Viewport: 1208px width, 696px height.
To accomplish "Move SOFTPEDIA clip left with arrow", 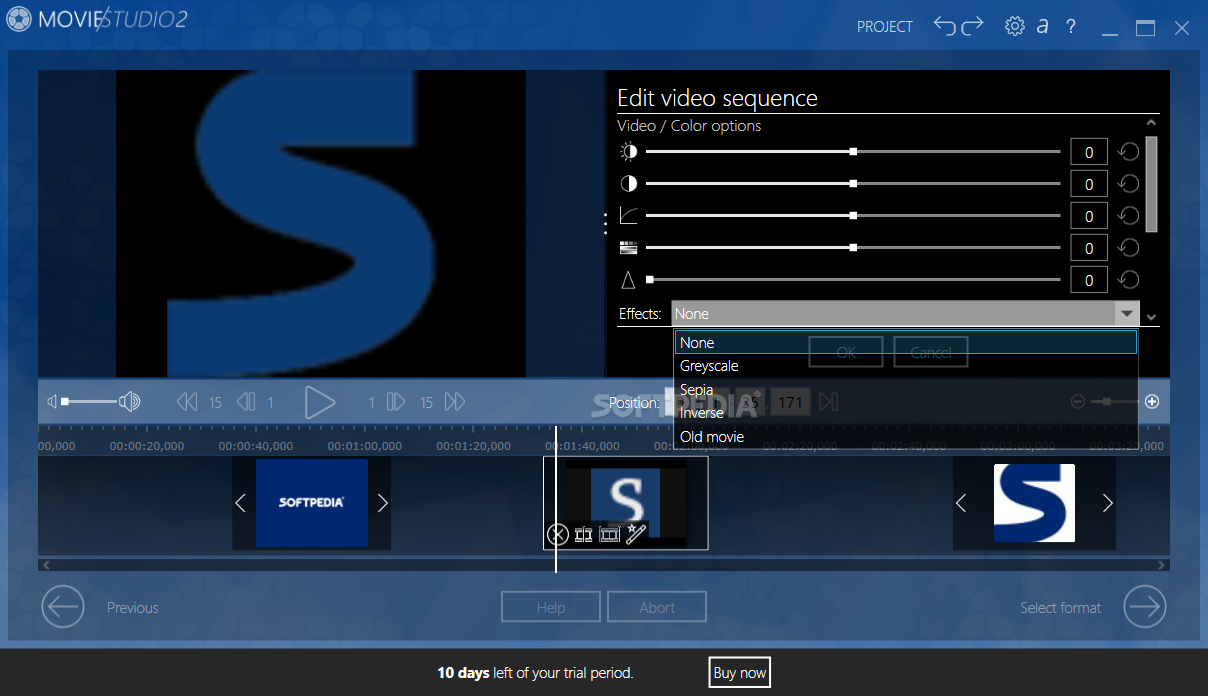I will (240, 504).
